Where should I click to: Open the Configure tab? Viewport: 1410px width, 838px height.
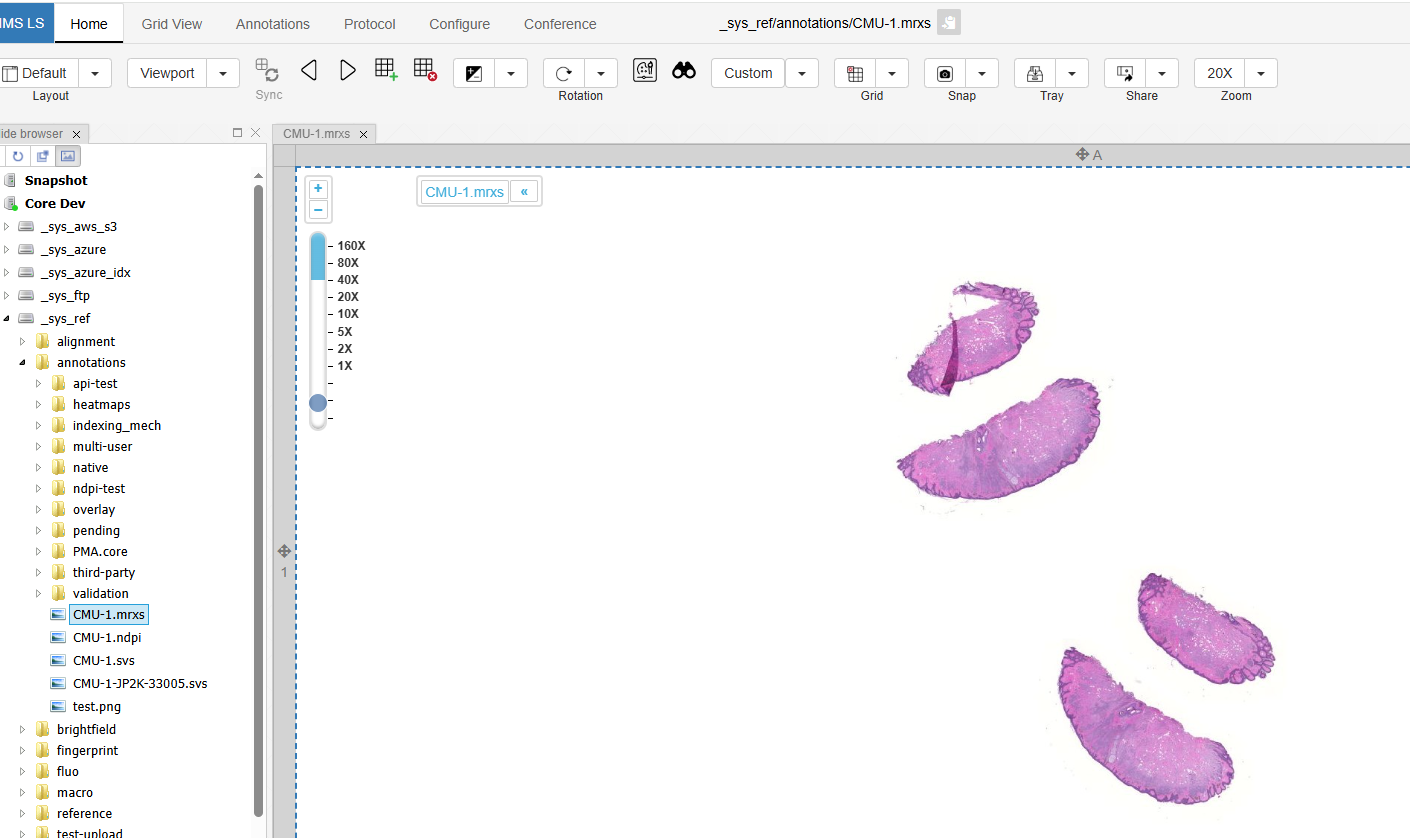click(459, 24)
